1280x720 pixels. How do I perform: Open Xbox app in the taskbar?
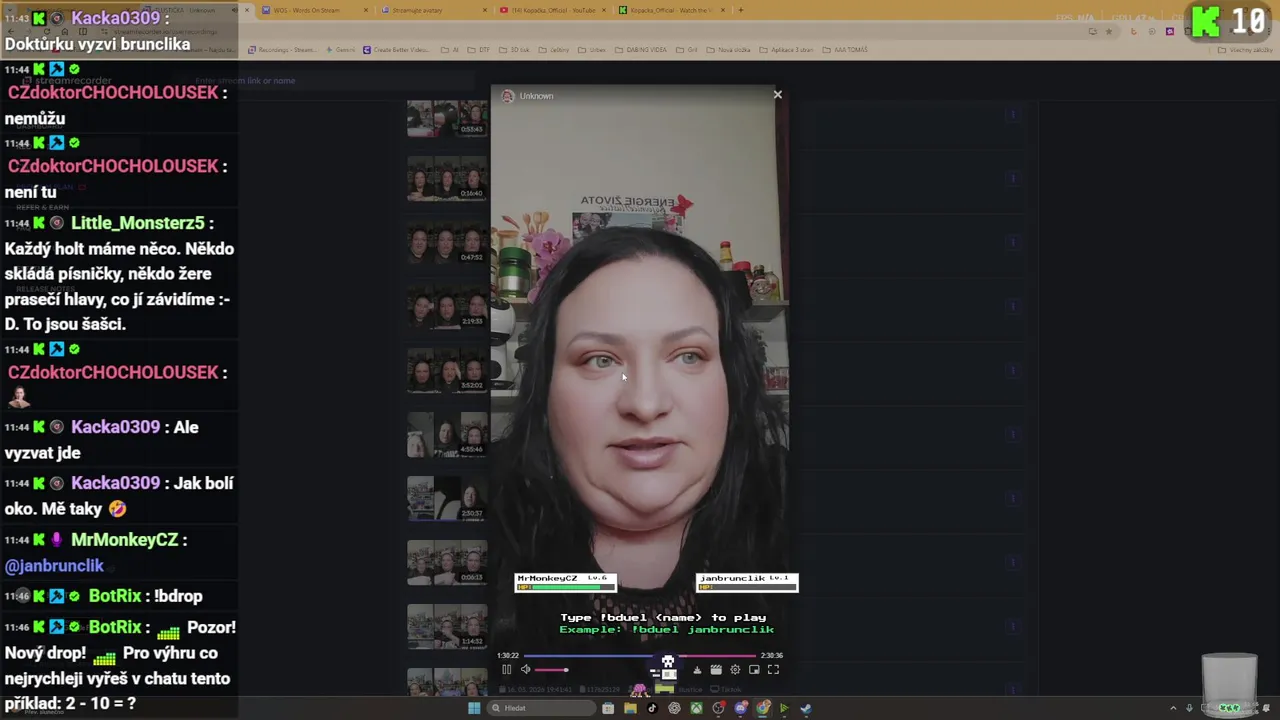[x=696, y=708]
